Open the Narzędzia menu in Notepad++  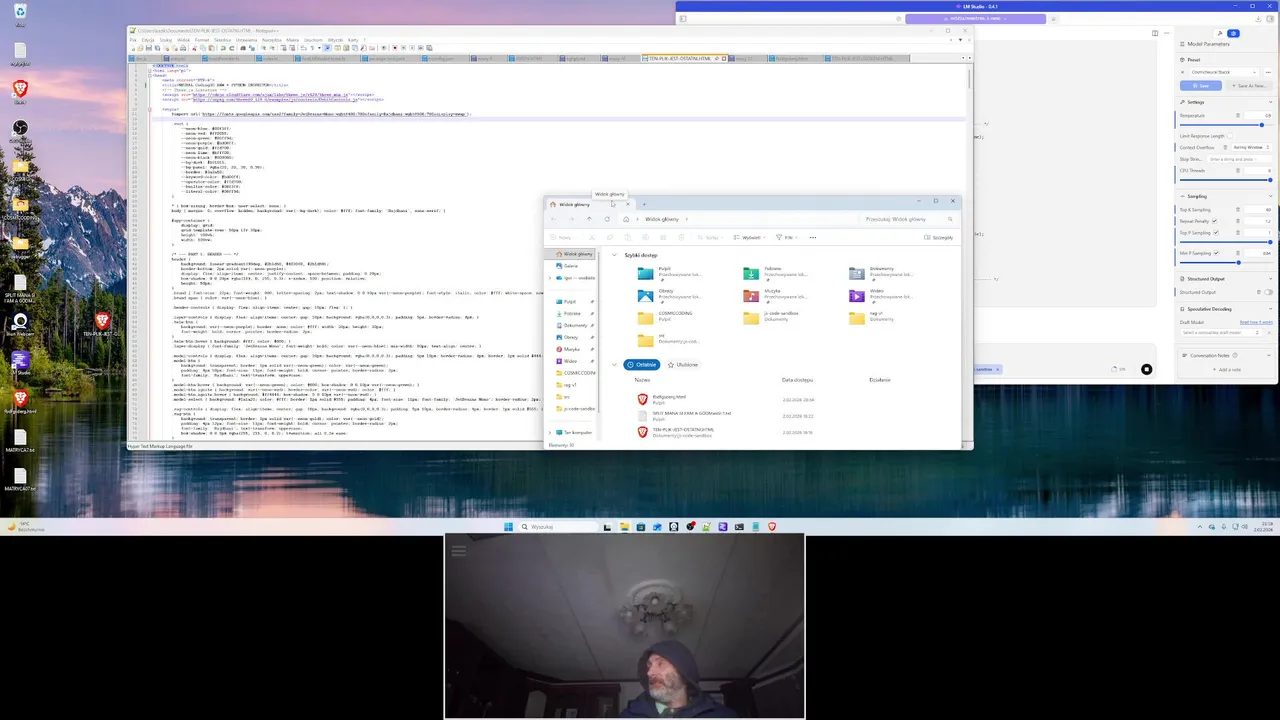coord(272,40)
